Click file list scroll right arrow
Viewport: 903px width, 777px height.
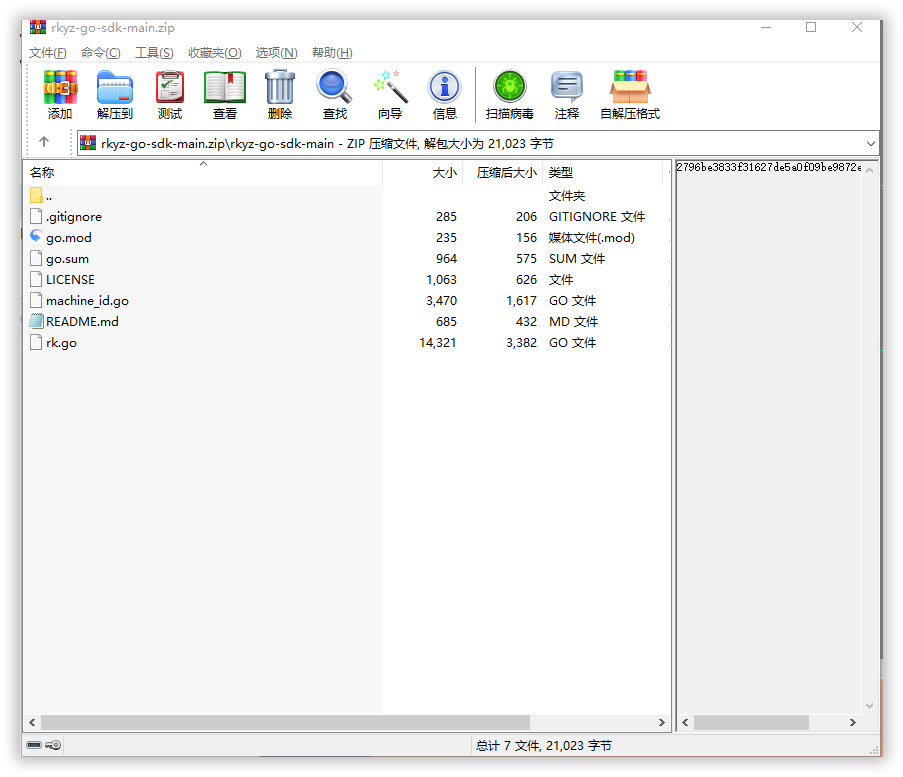point(662,722)
